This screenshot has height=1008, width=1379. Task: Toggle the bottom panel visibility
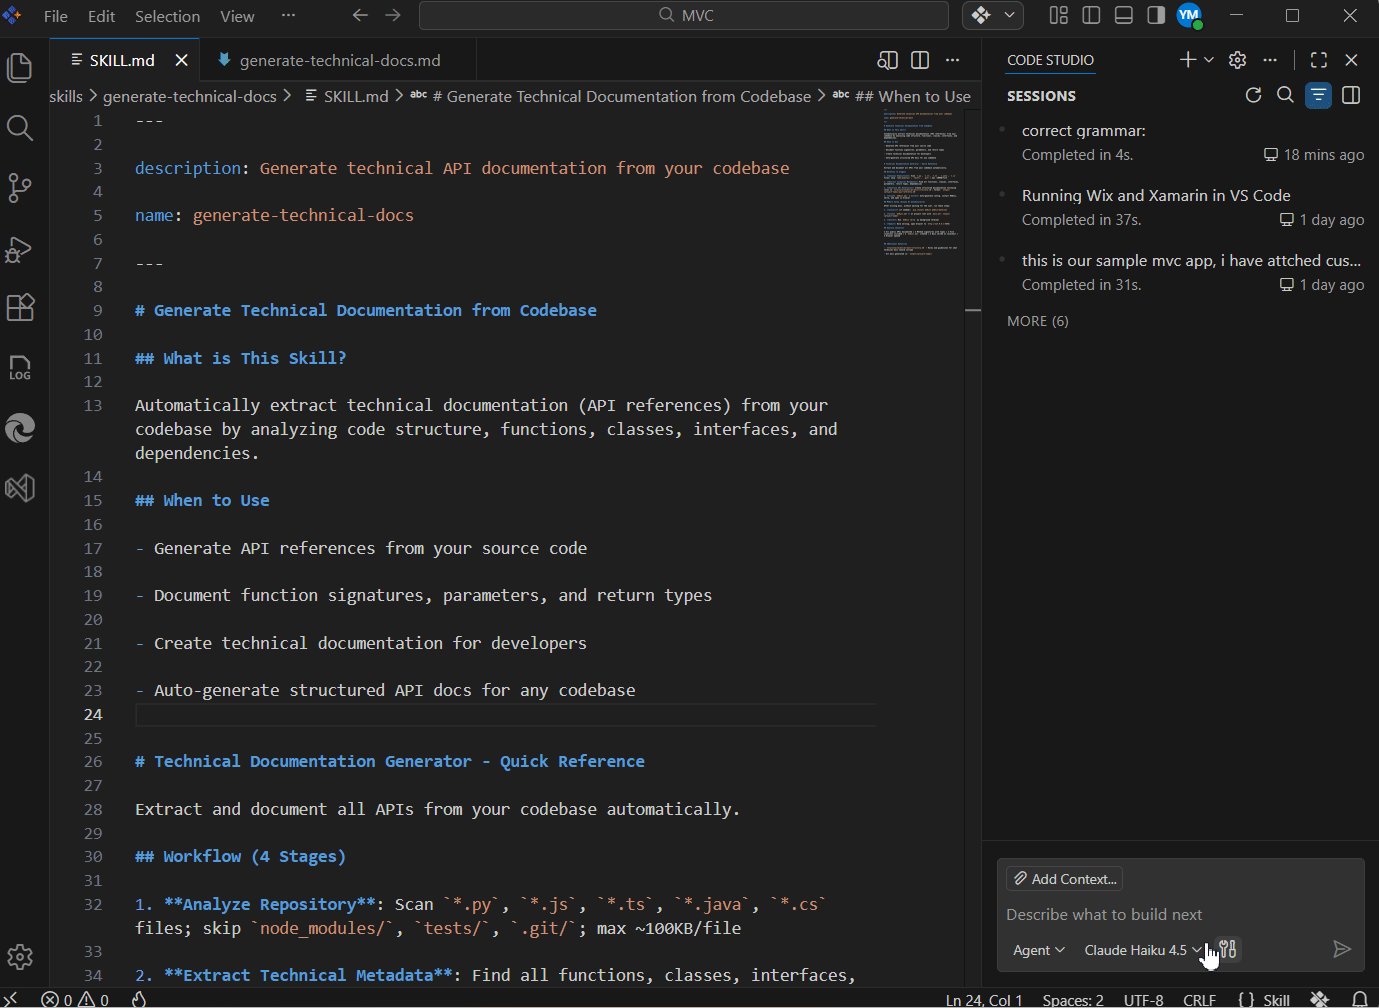pos(1124,15)
